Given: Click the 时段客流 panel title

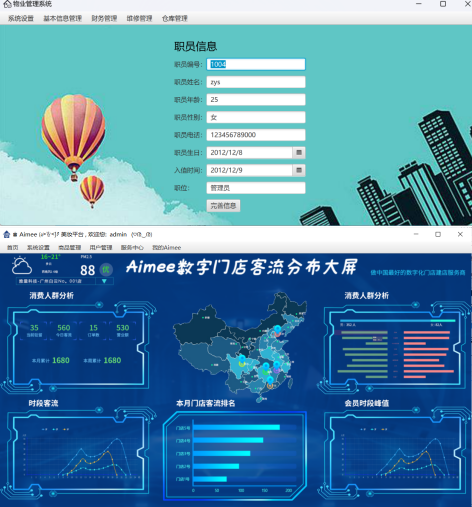Looking at the screenshot, I should (43, 403).
